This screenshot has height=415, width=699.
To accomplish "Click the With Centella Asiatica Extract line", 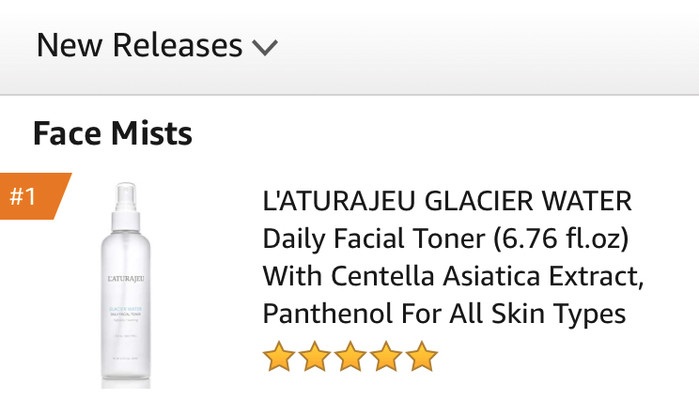I will tap(453, 276).
